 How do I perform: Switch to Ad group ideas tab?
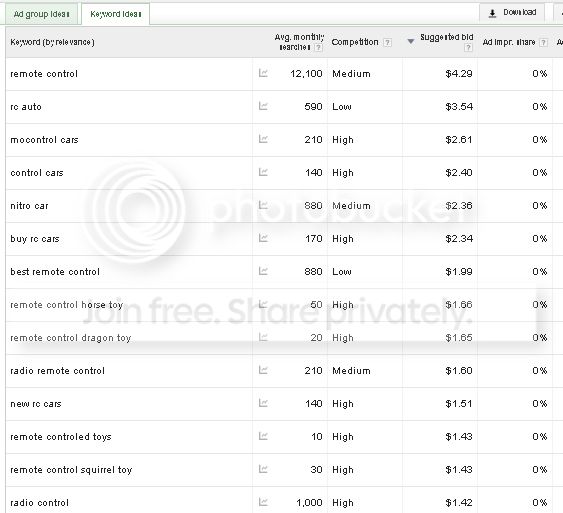(x=41, y=14)
